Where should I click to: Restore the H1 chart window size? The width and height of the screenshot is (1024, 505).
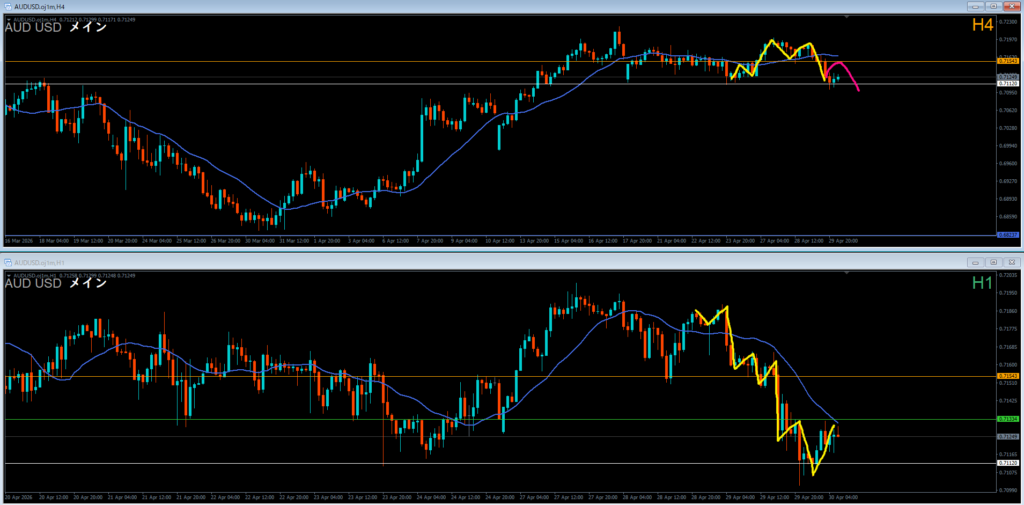(994, 262)
